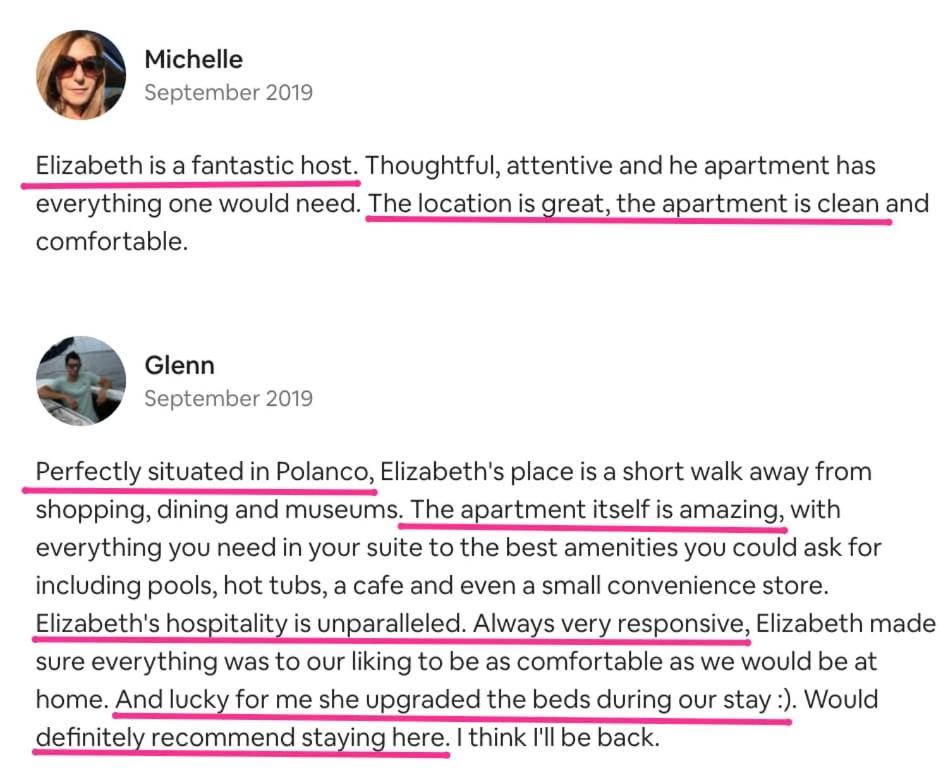
Task: Click 'definitely recommend staying here' text
Action: [242, 738]
